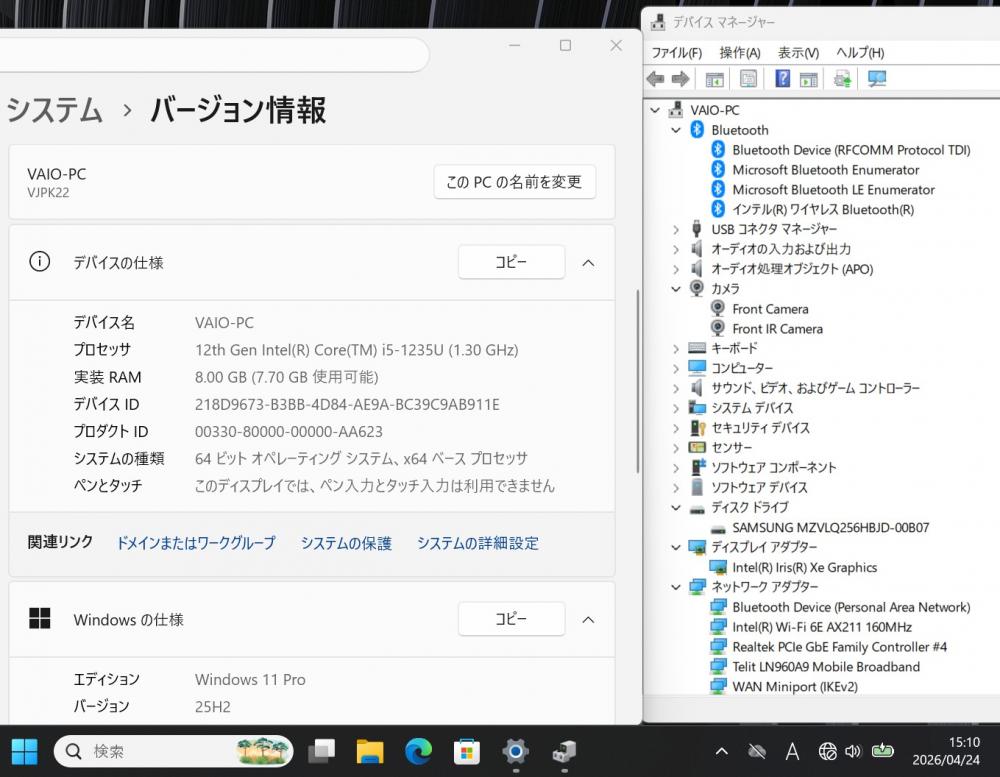1000x777 pixels.
Task: Expand the キーボード device category
Action: click(677, 348)
